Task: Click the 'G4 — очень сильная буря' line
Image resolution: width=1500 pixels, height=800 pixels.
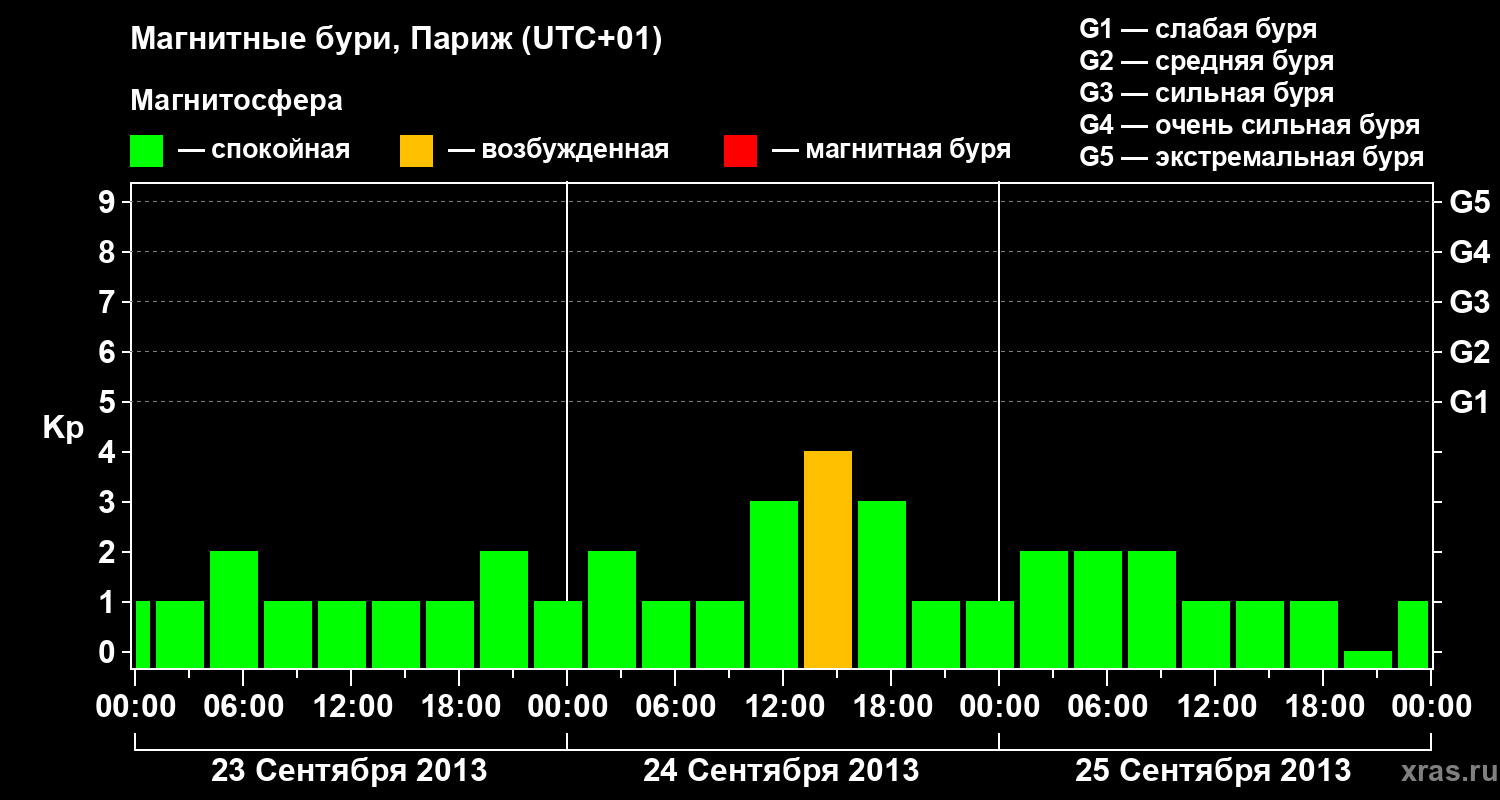Action: click(1249, 125)
